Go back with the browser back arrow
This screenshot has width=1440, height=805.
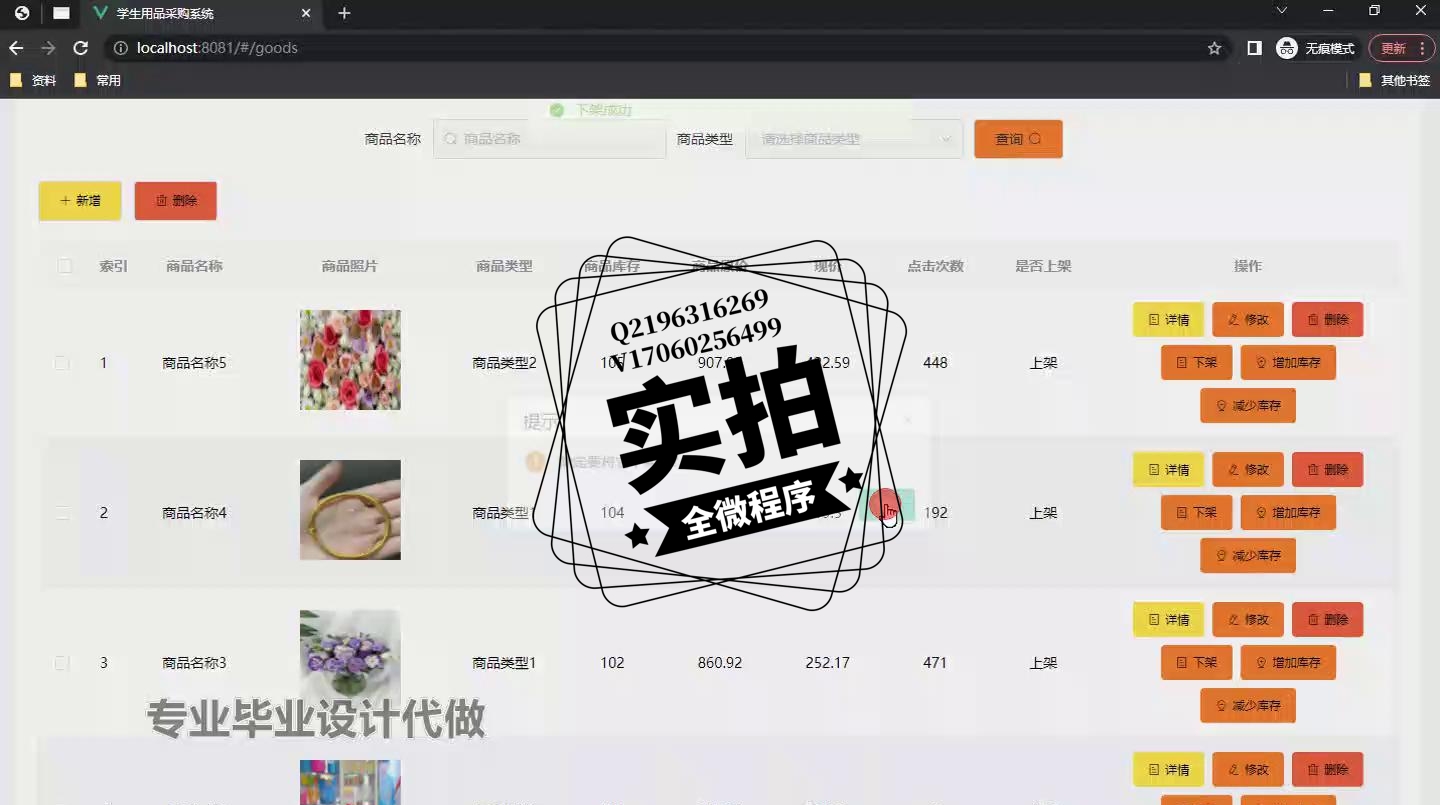pyautogui.click(x=16, y=48)
